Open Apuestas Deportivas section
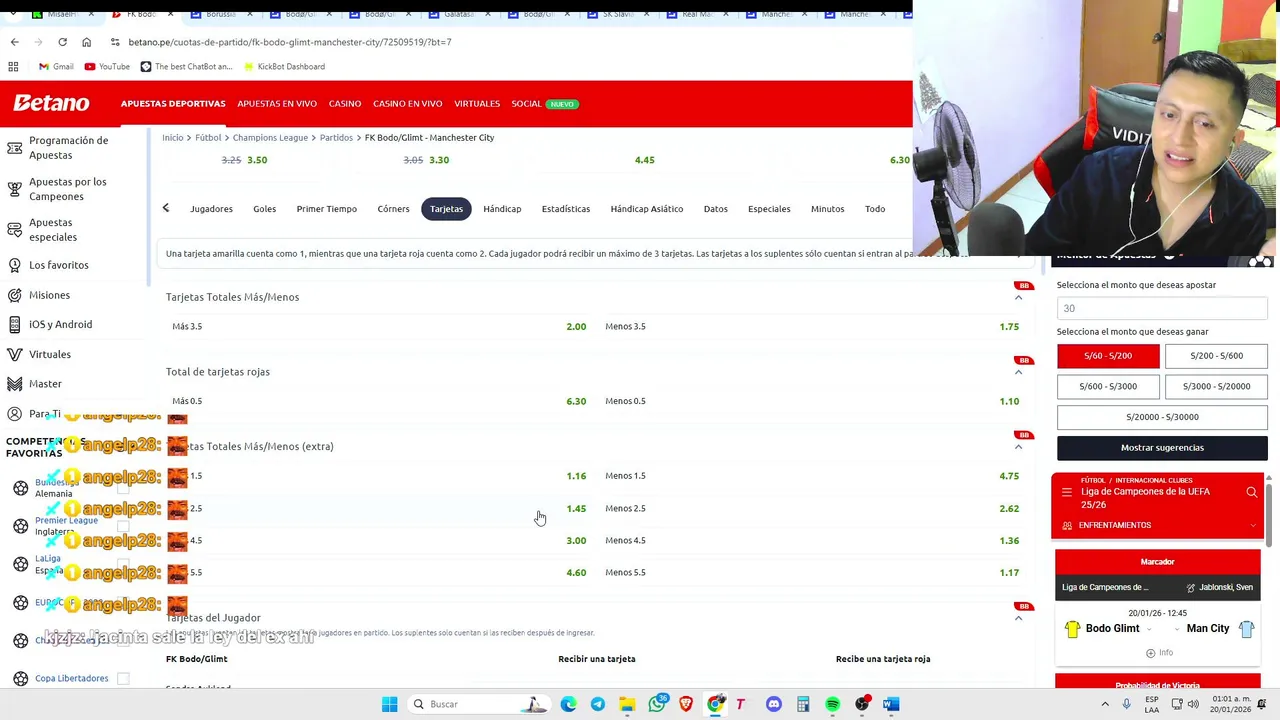This screenshot has height=720, width=1280. coord(173,104)
